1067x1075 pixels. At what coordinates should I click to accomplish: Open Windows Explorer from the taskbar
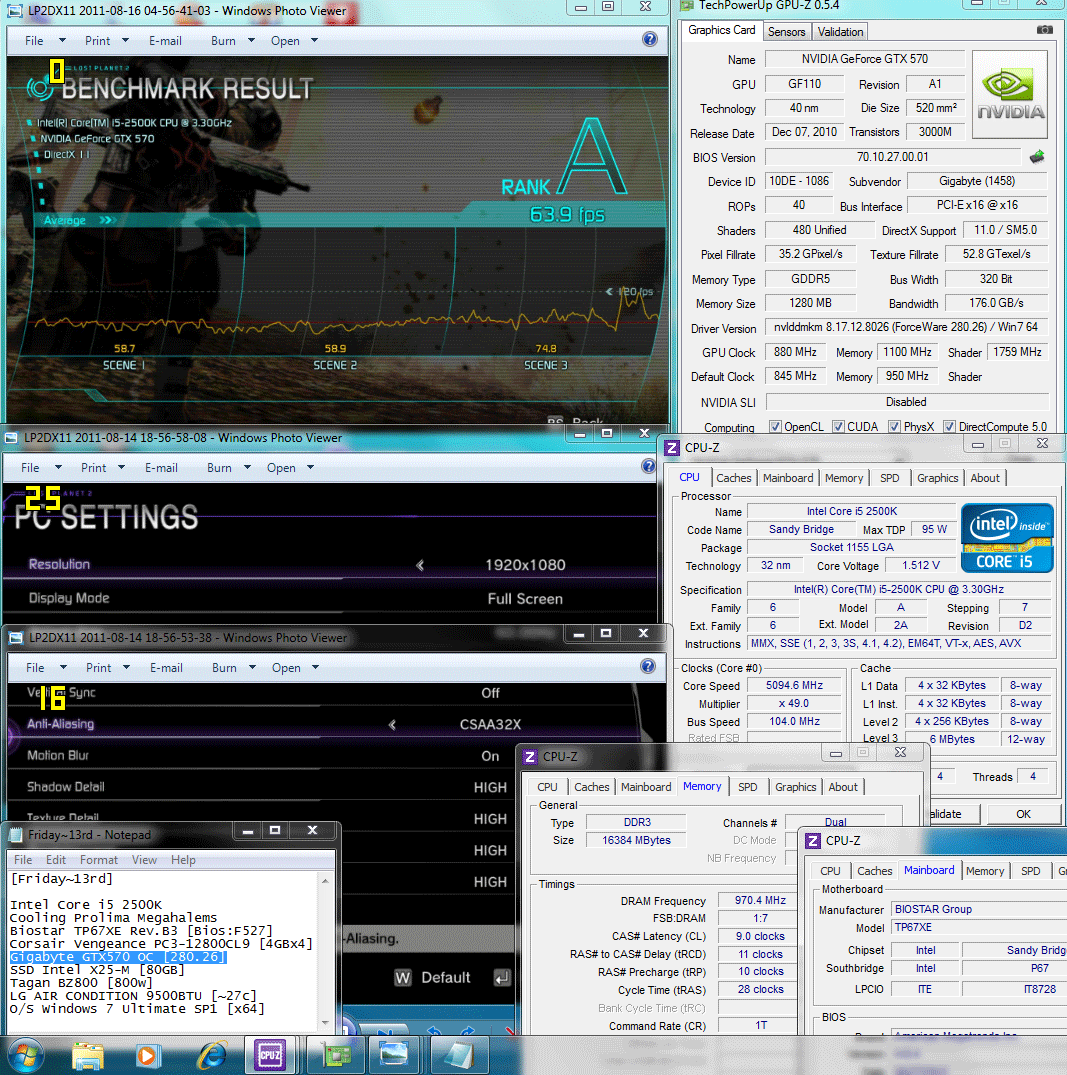pyautogui.click(x=88, y=1056)
